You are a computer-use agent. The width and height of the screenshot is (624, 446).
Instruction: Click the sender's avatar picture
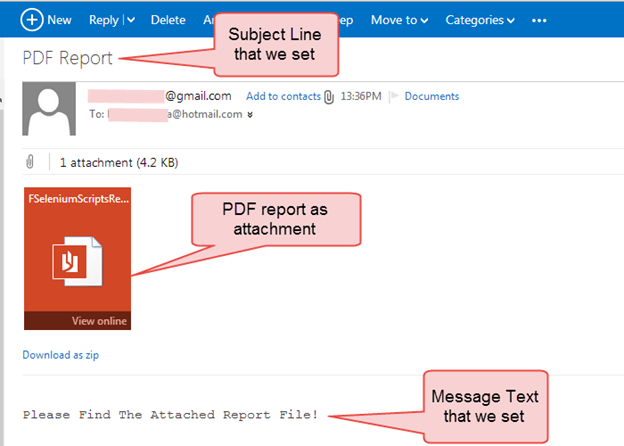pyautogui.click(x=49, y=110)
